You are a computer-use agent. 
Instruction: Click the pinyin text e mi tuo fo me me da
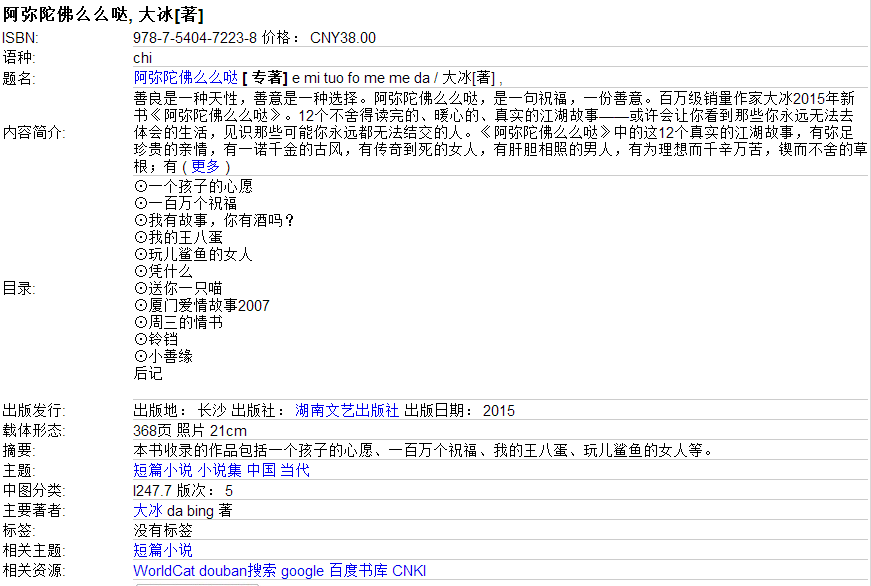tap(361, 78)
